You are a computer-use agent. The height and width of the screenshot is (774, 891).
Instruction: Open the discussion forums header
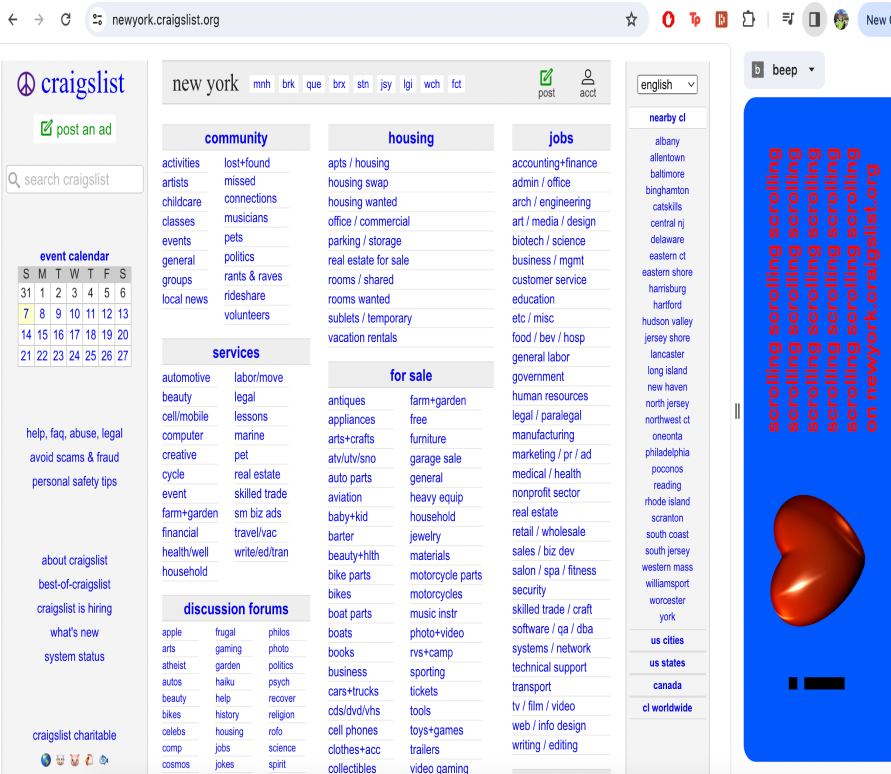click(x=236, y=609)
